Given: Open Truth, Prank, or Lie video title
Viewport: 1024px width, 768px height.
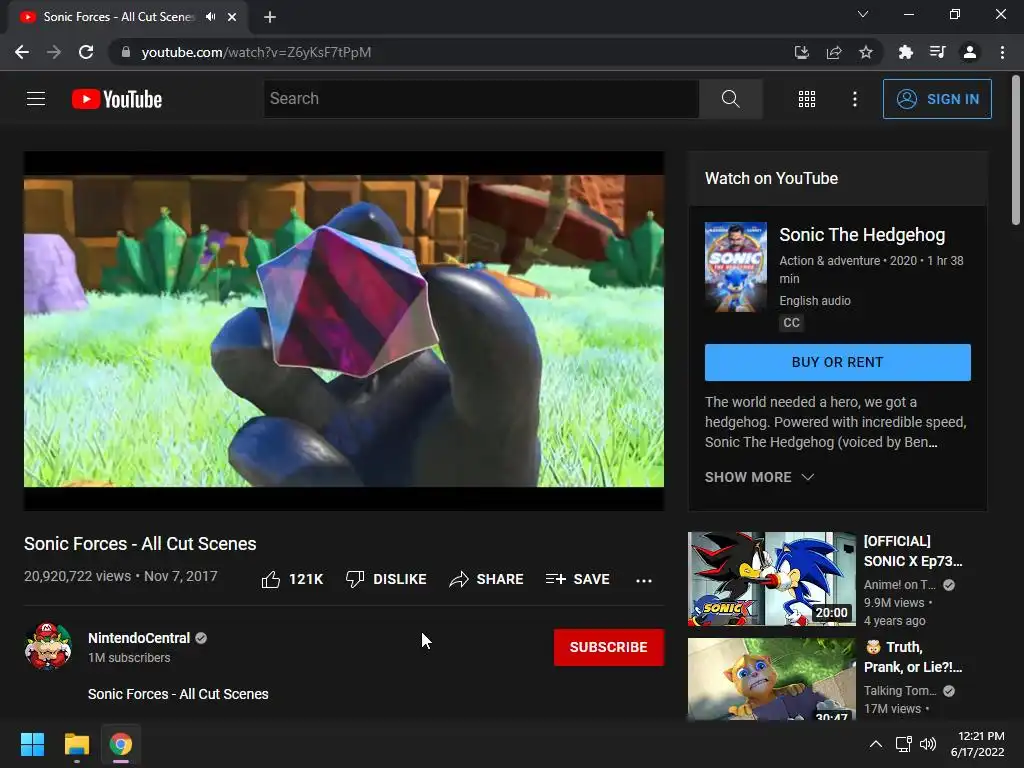Looking at the screenshot, I should pyautogui.click(x=912, y=657).
